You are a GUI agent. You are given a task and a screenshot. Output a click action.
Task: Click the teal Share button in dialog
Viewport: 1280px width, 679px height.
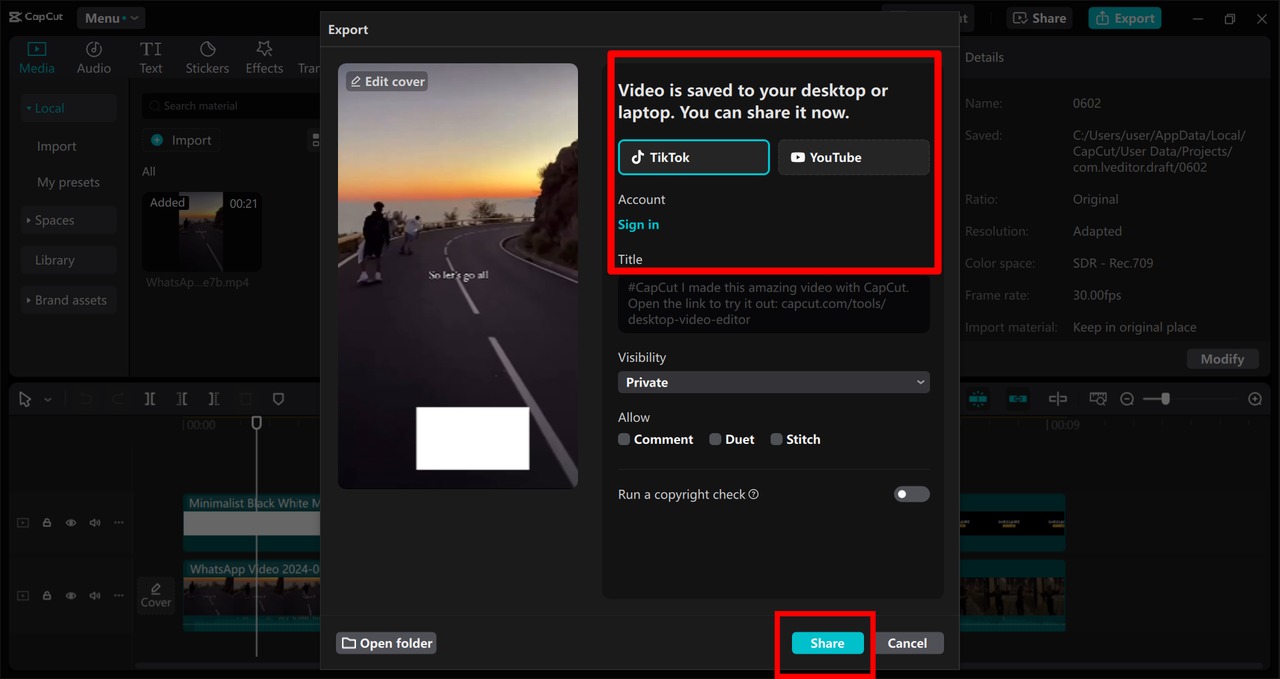(827, 643)
